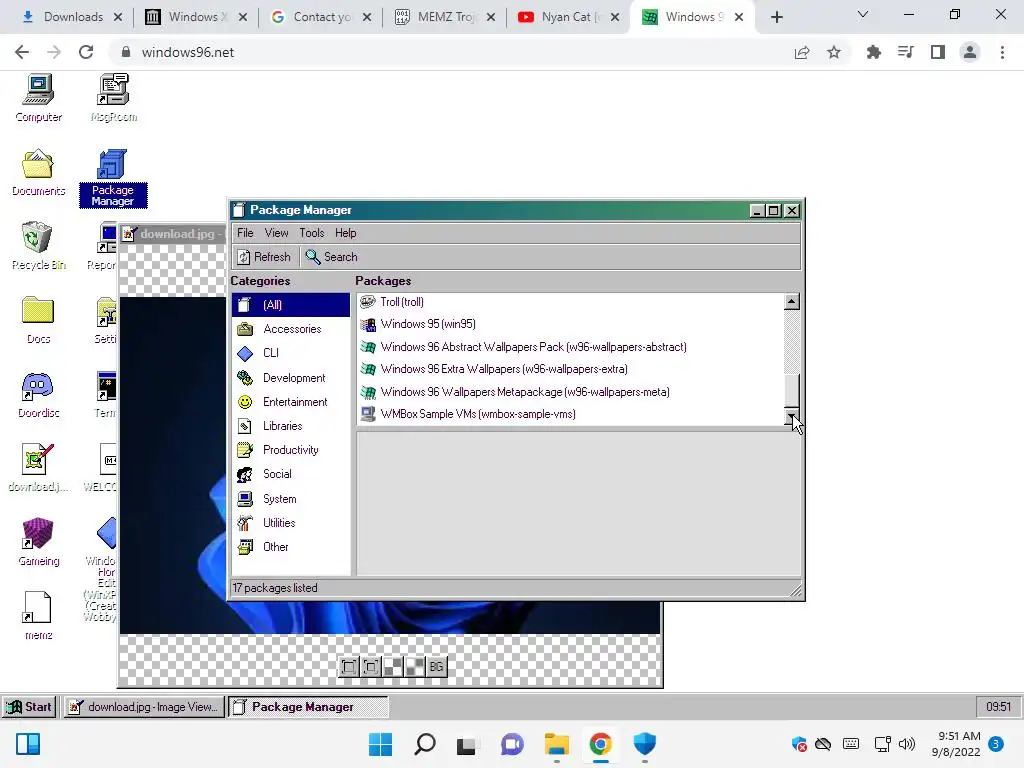Select the Accessories category
The height and width of the screenshot is (768, 1024).
pos(291,329)
